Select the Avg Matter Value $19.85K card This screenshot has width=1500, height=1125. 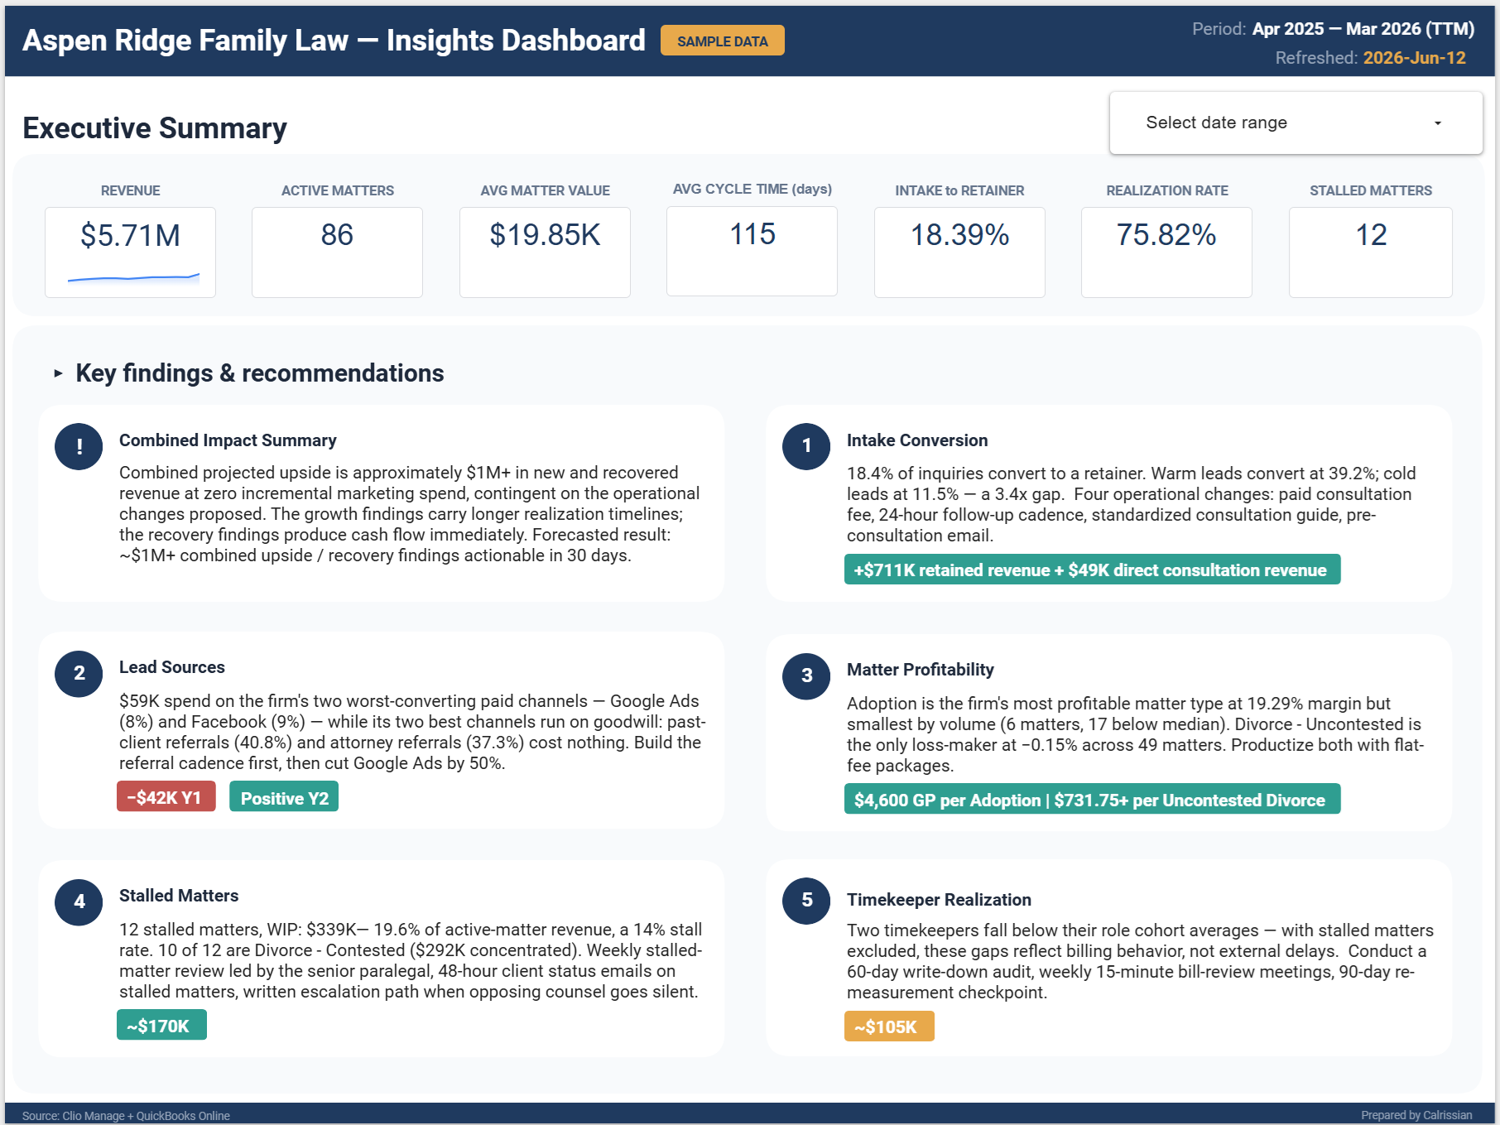click(545, 252)
